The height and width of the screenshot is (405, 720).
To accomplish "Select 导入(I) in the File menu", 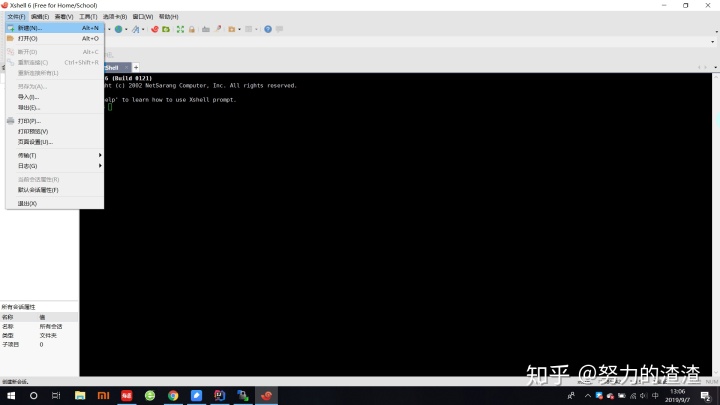I will click(x=55, y=97).
